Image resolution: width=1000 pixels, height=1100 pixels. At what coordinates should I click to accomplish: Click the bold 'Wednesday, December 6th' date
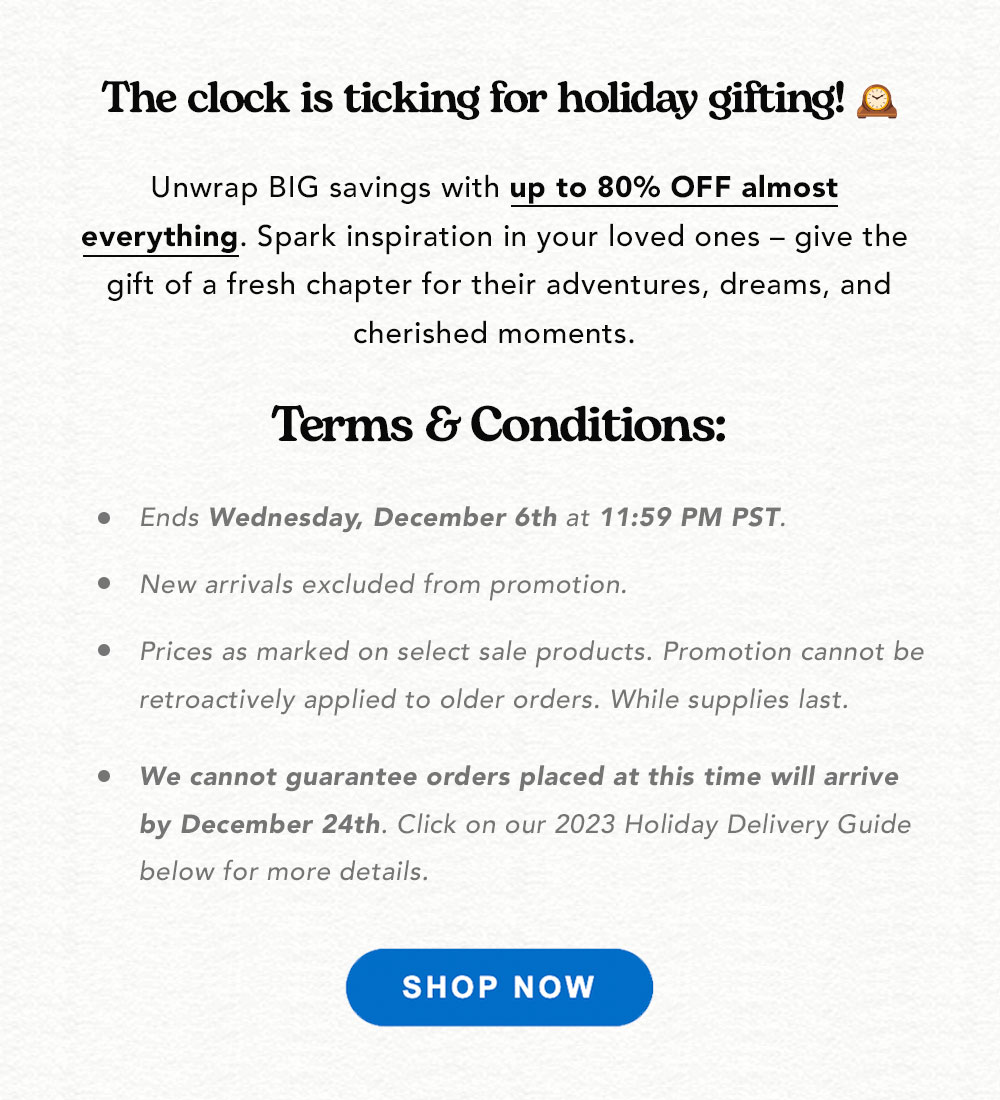coord(382,518)
